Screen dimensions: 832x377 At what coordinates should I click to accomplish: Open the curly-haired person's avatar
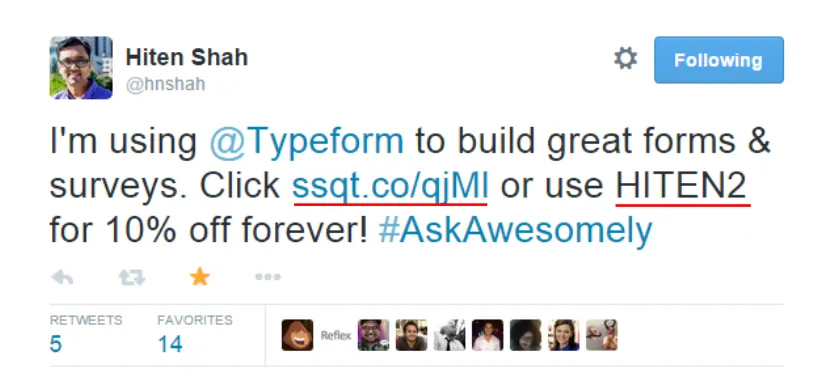point(526,335)
